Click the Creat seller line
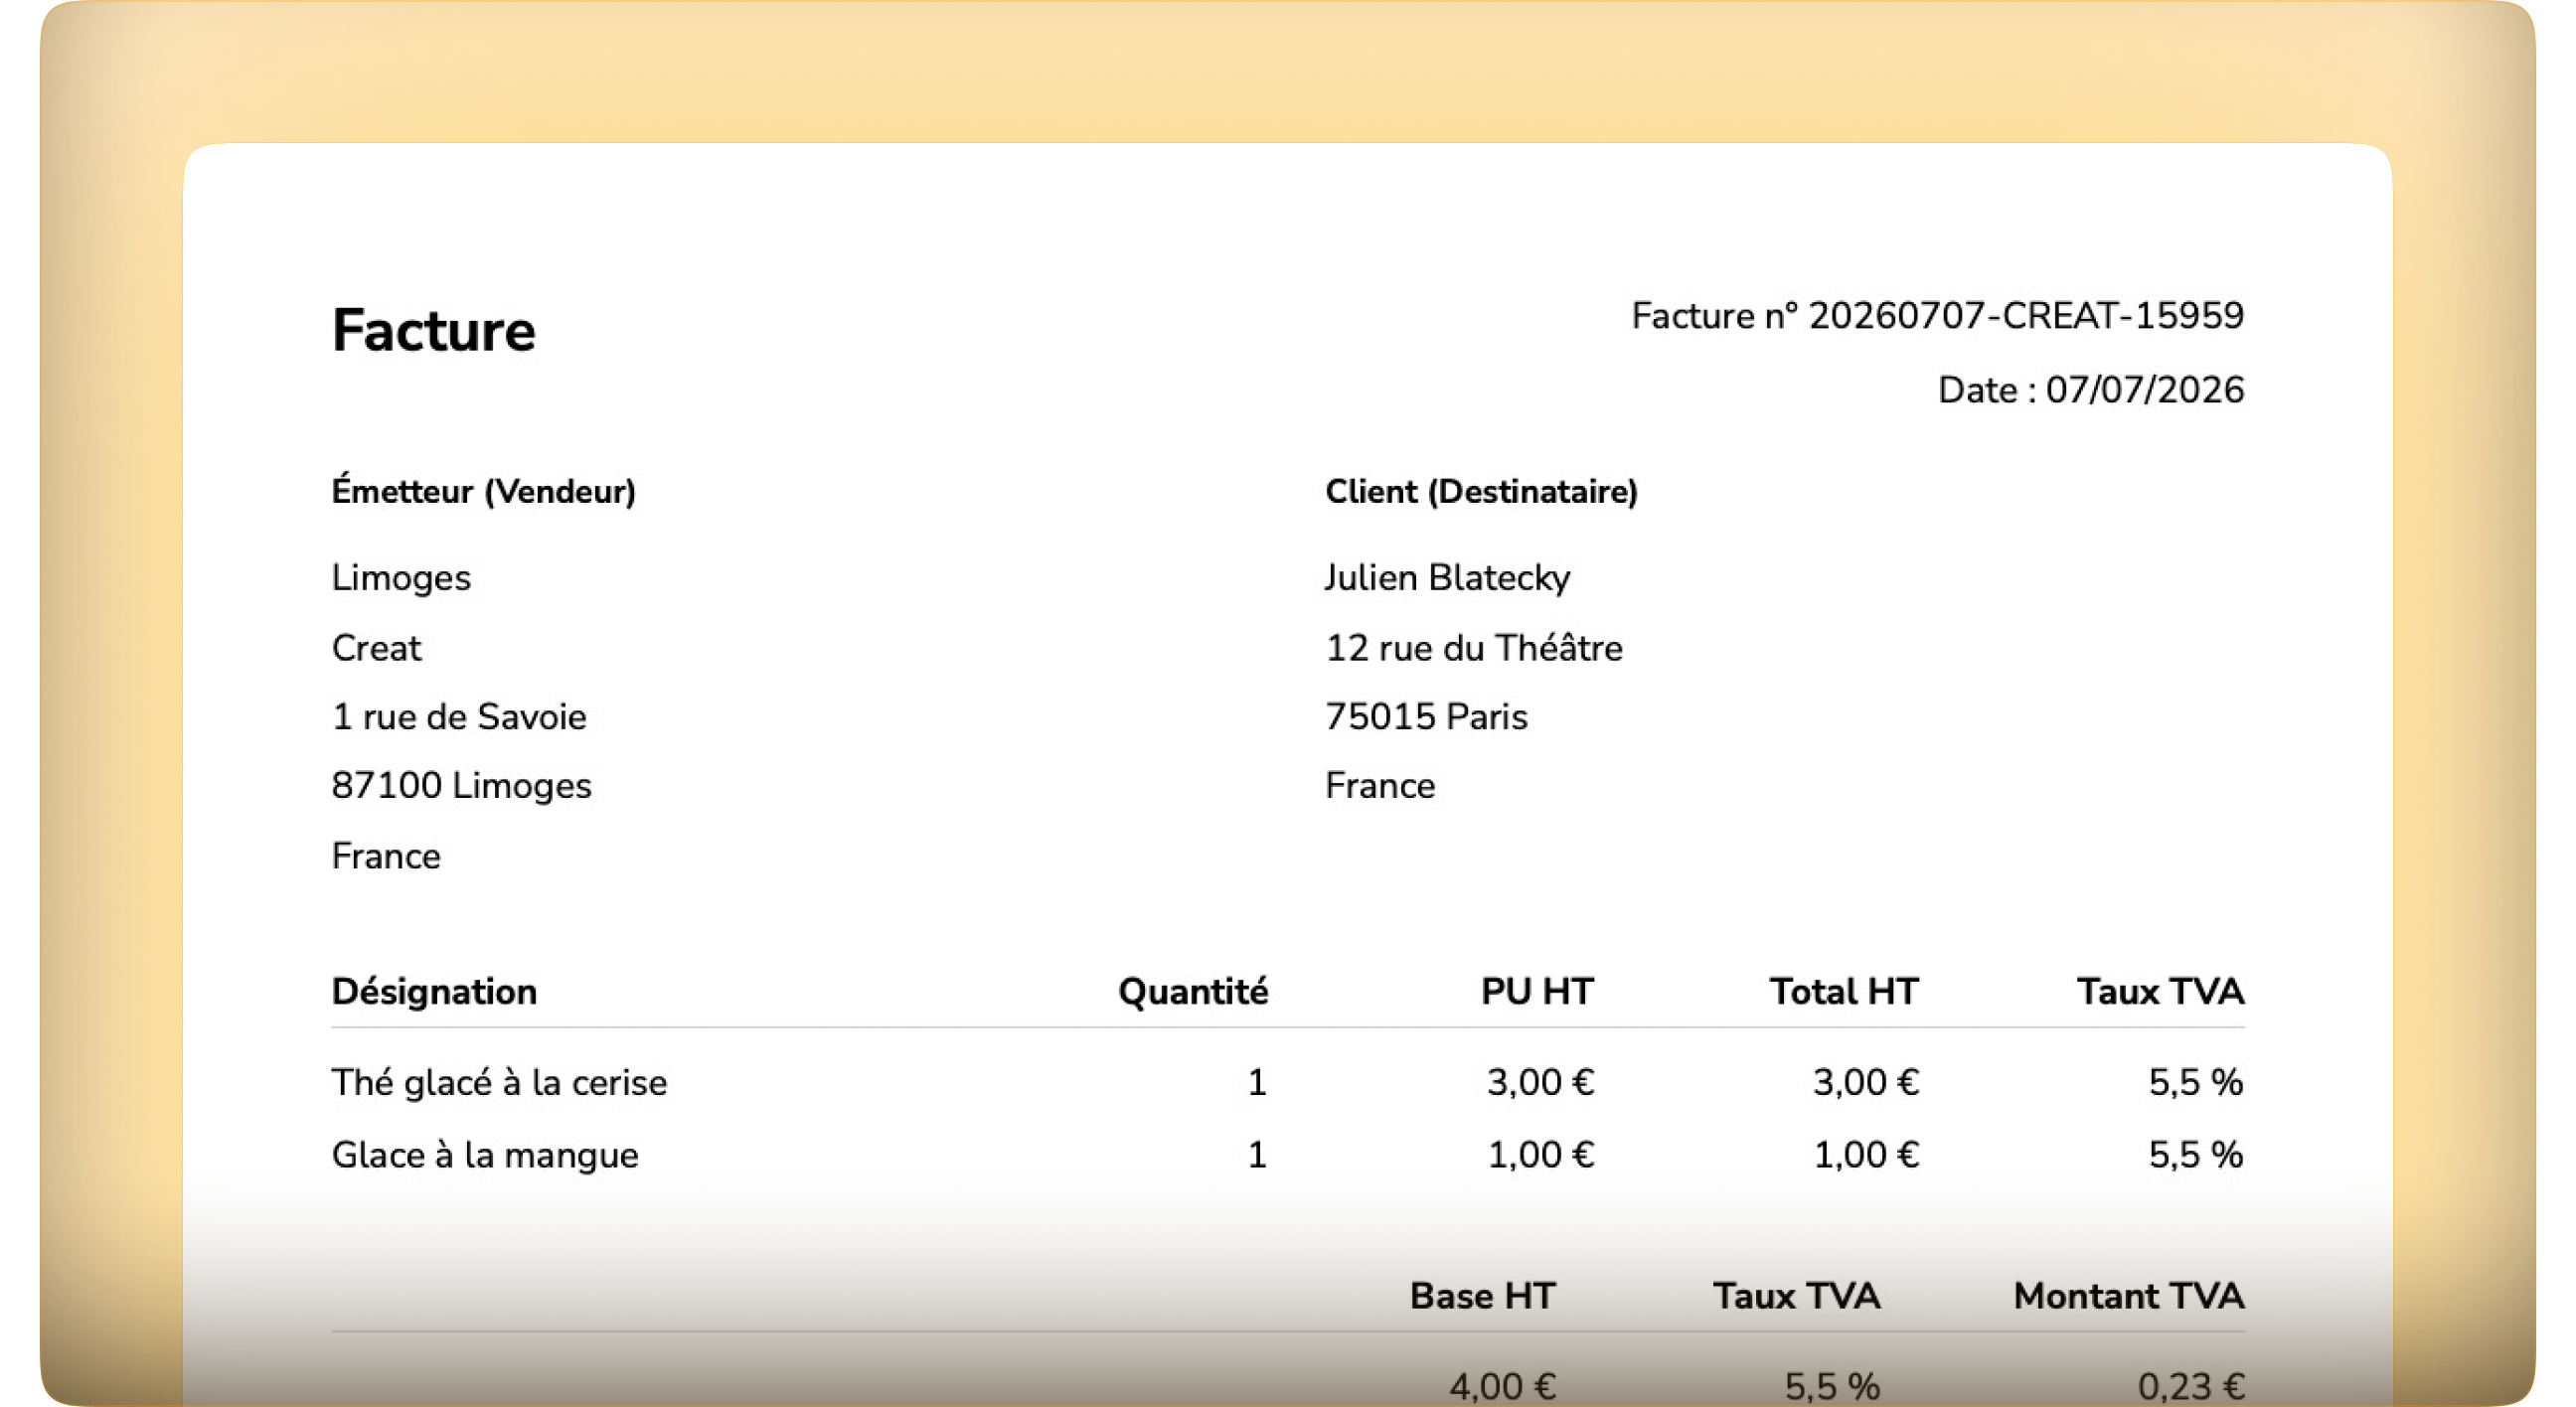The height and width of the screenshot is (1407, 2576). click(376, 648)
